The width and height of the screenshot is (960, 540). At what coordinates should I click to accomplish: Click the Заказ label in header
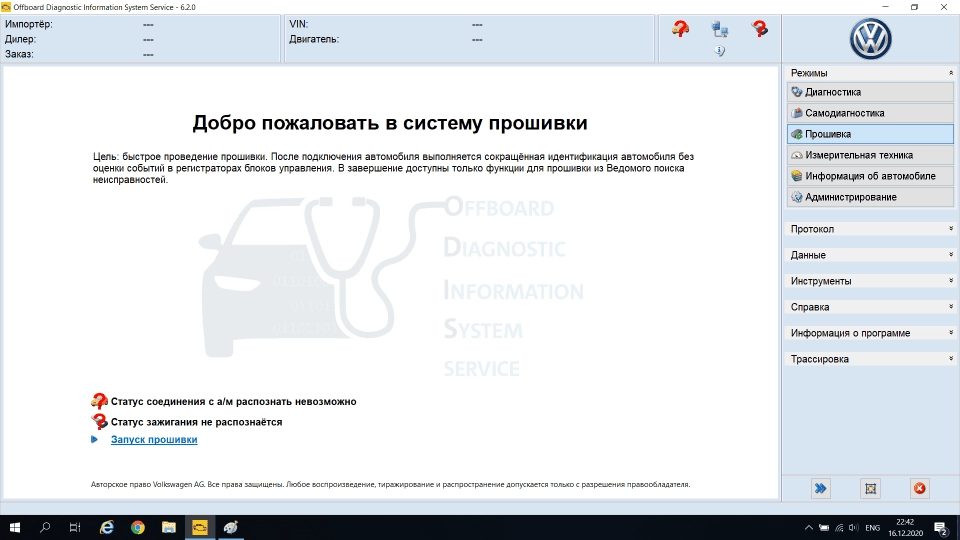pyautogui.click(x=19, y=54)
